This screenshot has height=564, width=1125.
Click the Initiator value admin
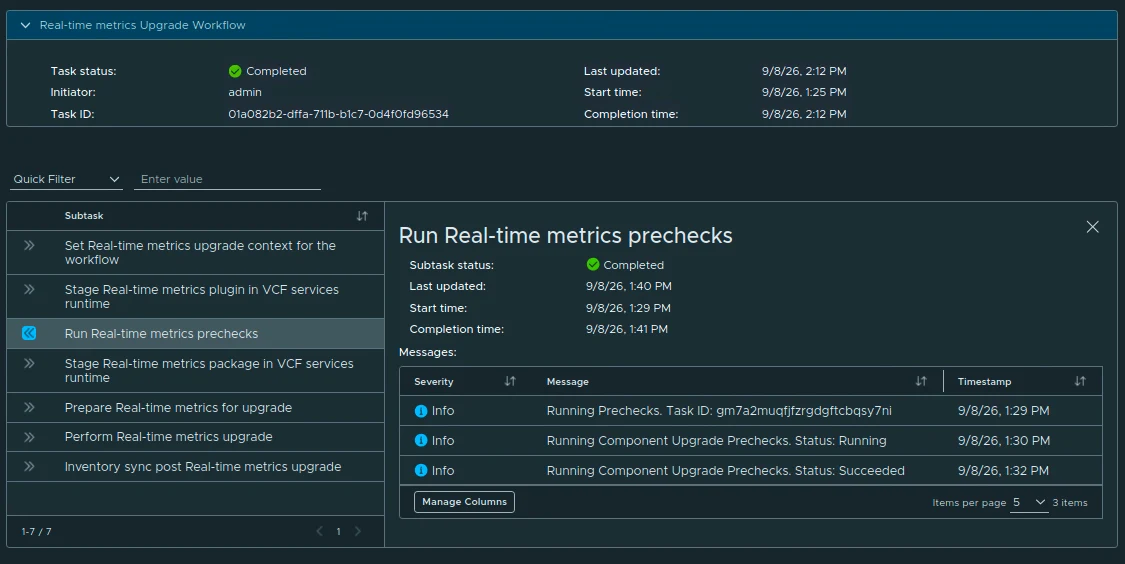(245, 93)
